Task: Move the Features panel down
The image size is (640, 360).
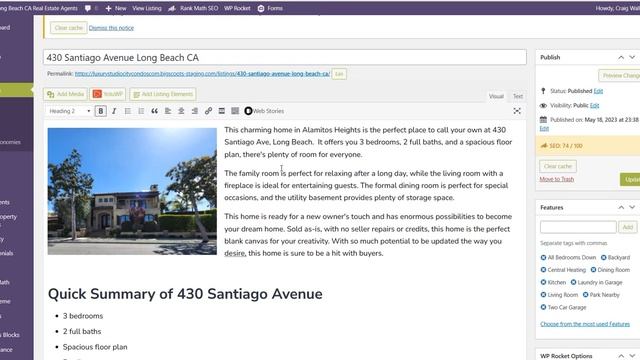Action: [632, 208]
